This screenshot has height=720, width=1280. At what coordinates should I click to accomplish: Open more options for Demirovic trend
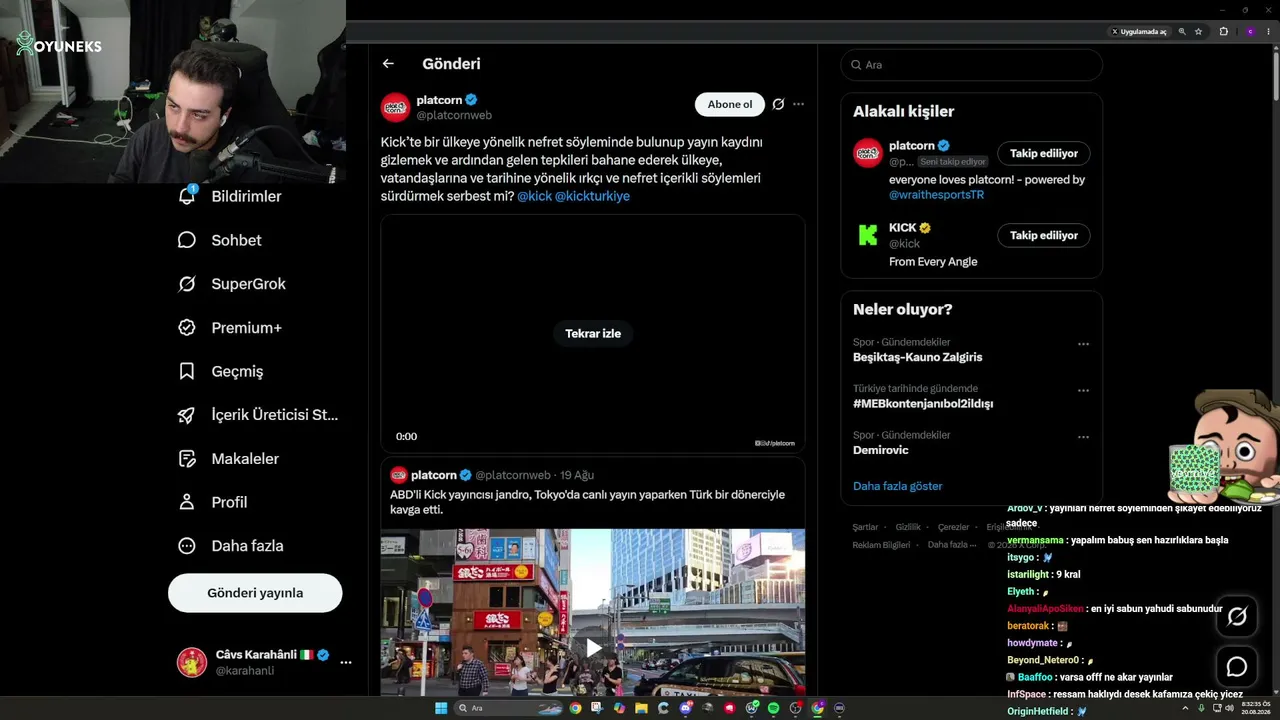click(1083, 437)
